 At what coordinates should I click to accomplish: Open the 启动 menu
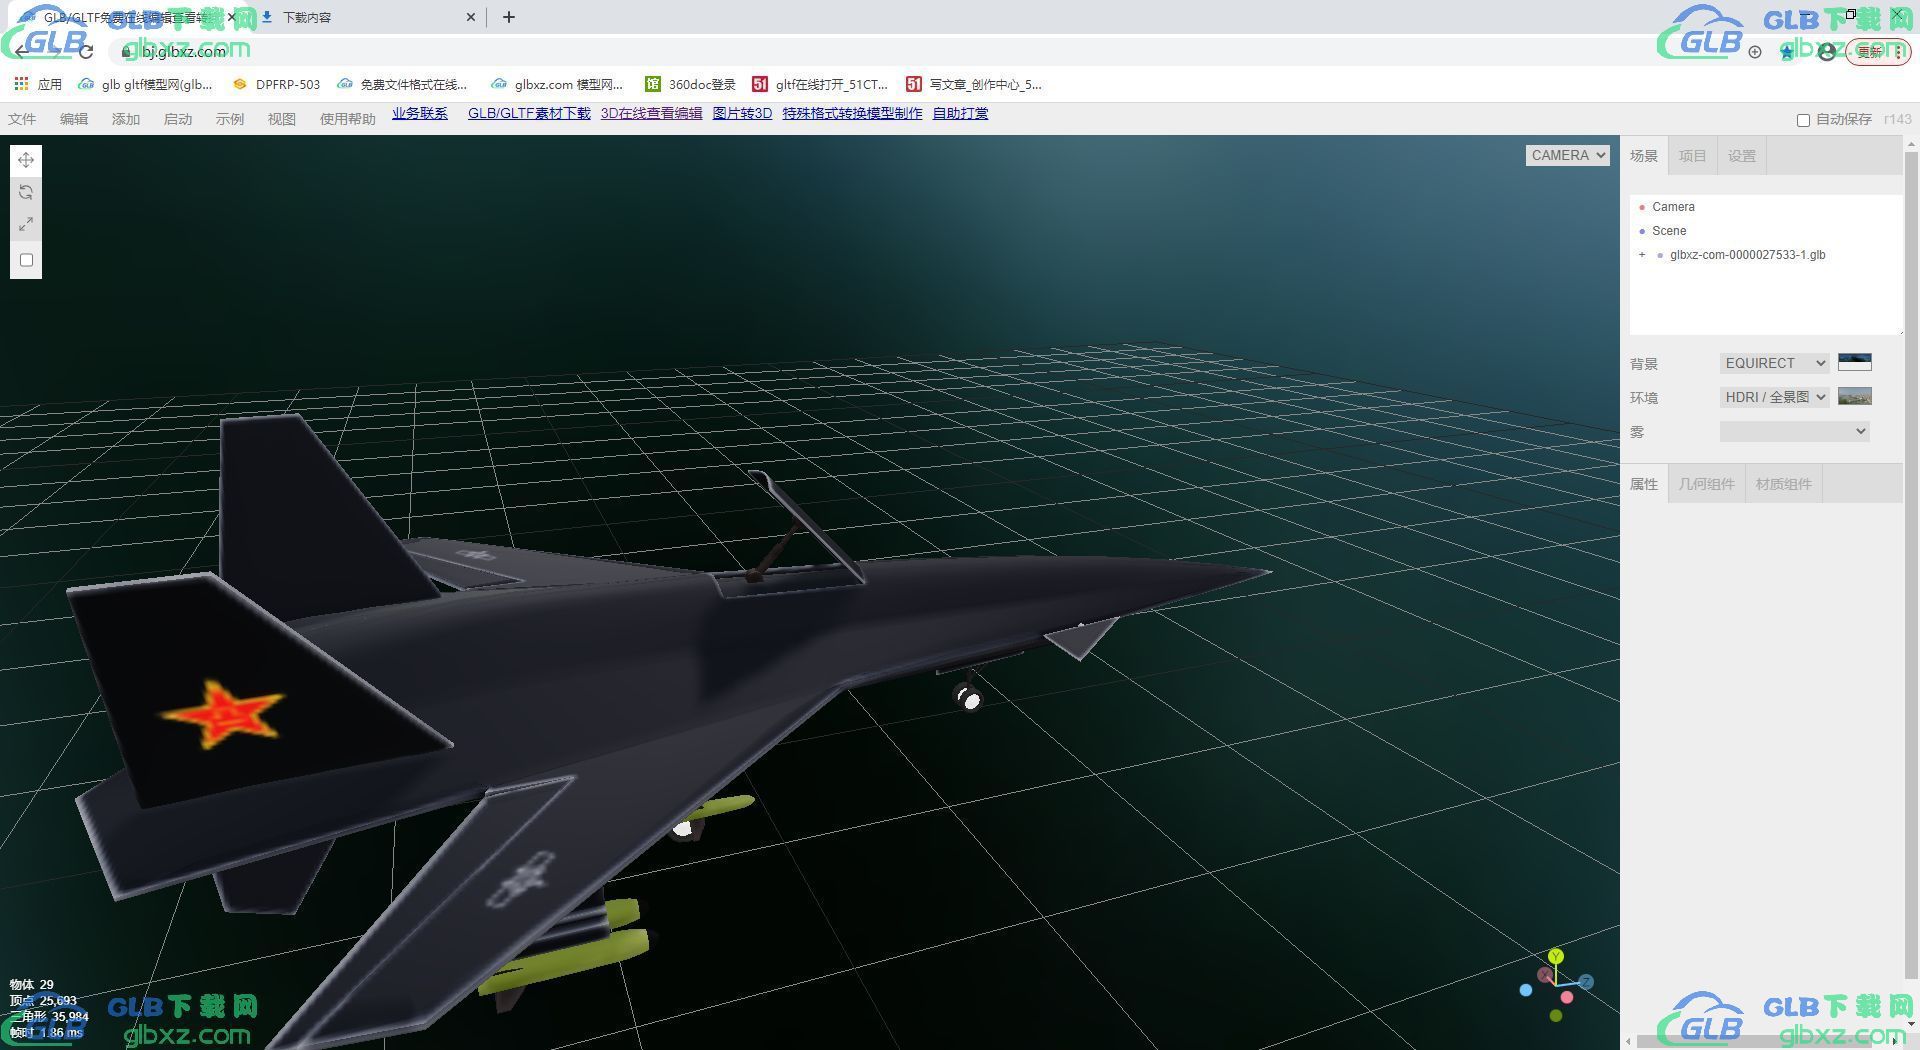point(178,119)
